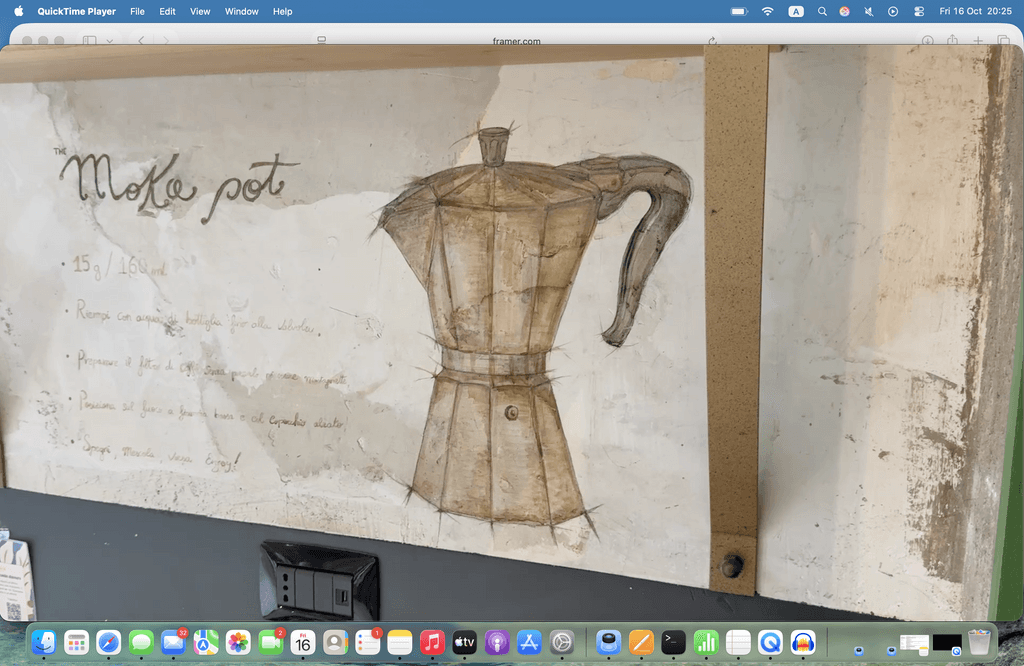Expand the sidebar chevron in Safari window

tap(110, 40)
